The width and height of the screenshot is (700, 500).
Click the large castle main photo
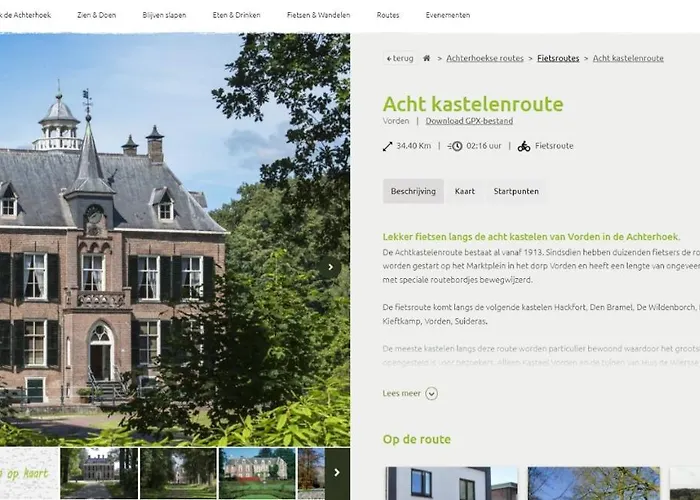pyautogui.click(x=175, y=240)
